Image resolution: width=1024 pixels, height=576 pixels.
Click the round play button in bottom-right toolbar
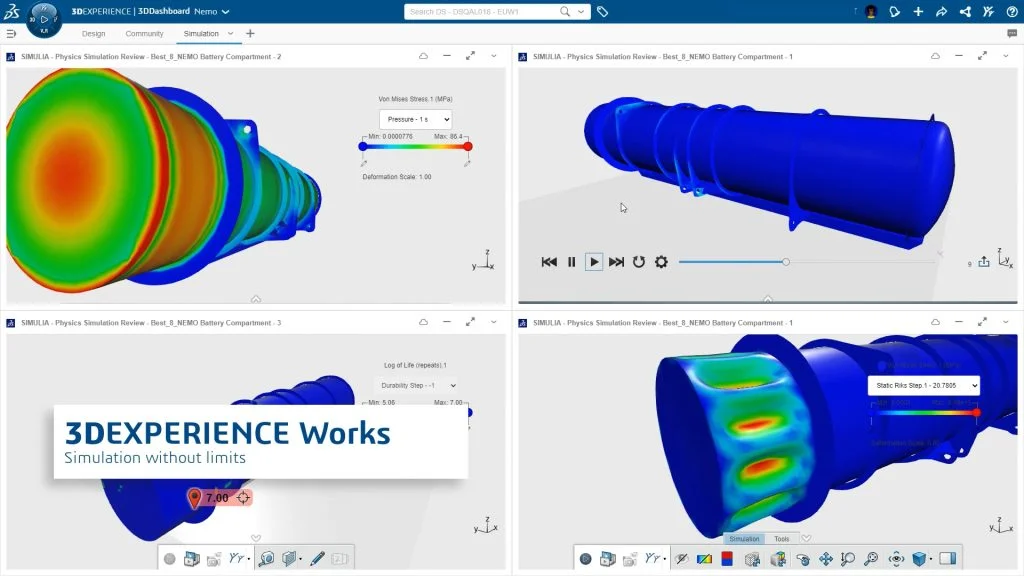pyautogui.click(x=585, y=559)
